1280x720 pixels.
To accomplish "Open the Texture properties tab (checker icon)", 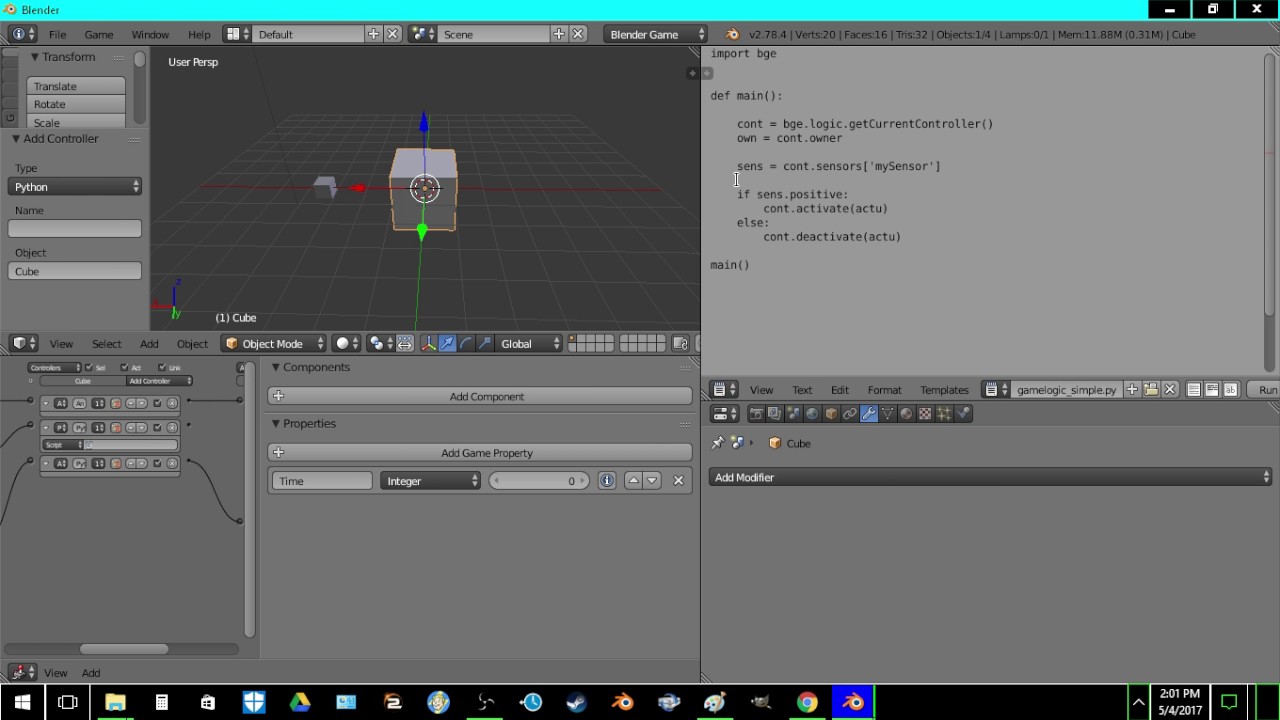I will pos(926,414).
